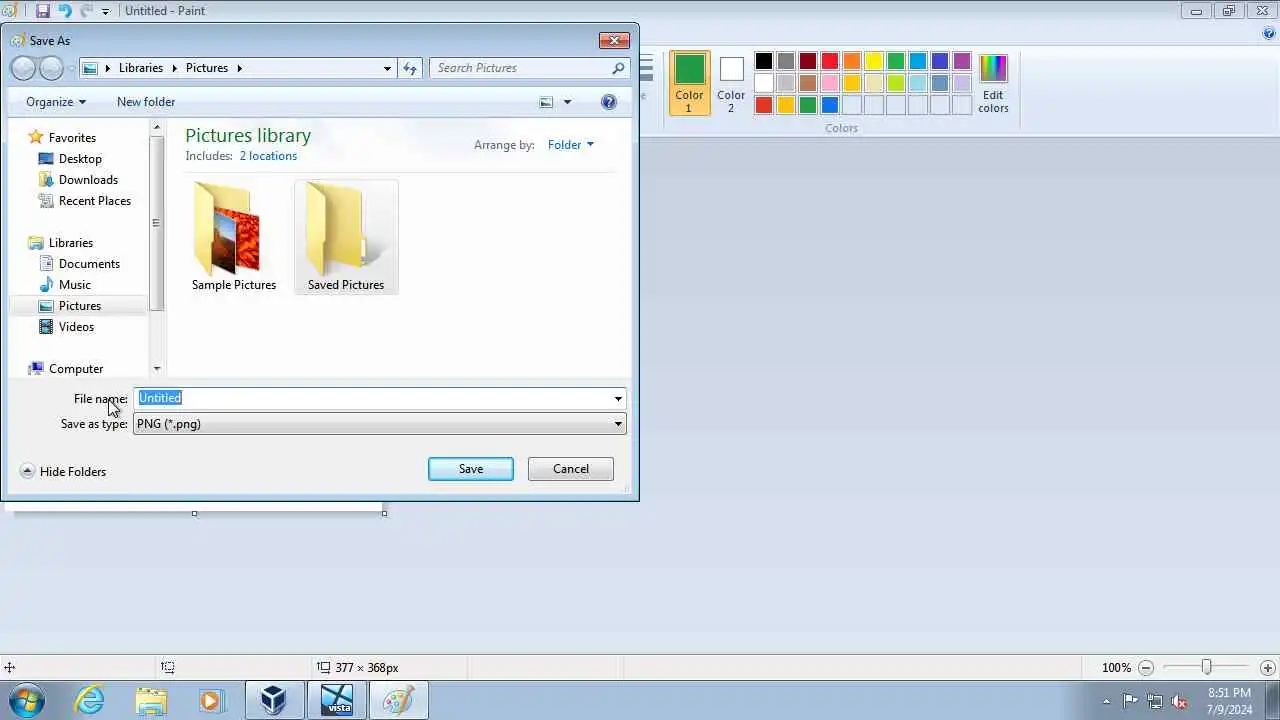Click the Redo arrow in Paint's title bar
Viewport: 1280px width, 720px height.
(x=87, y=11)
